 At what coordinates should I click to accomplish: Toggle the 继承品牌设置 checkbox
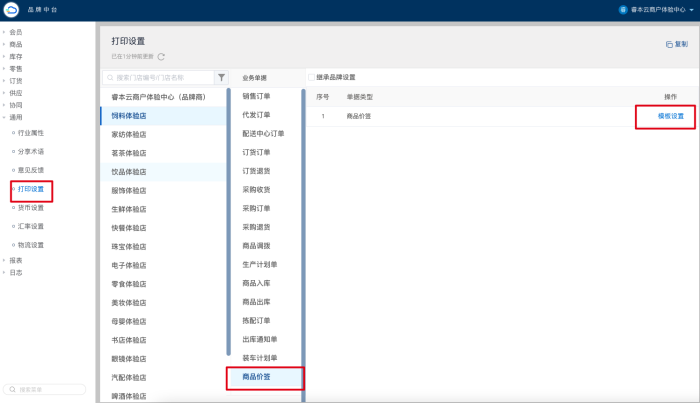[x=312, y=77]
